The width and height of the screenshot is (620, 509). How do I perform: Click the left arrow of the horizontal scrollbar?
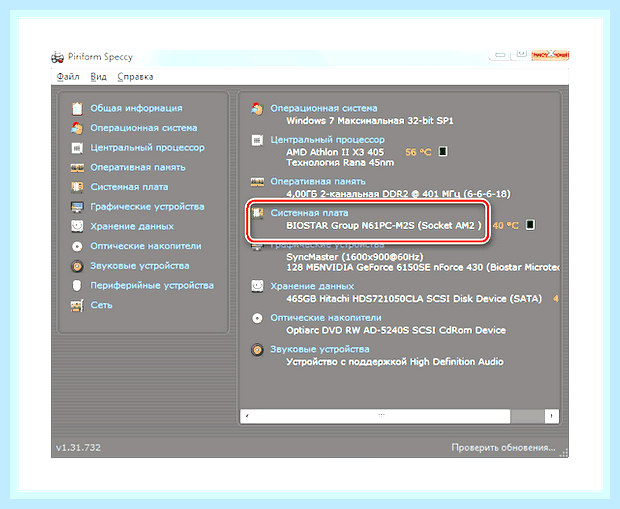pyautogui.click(x=247, y=416)
